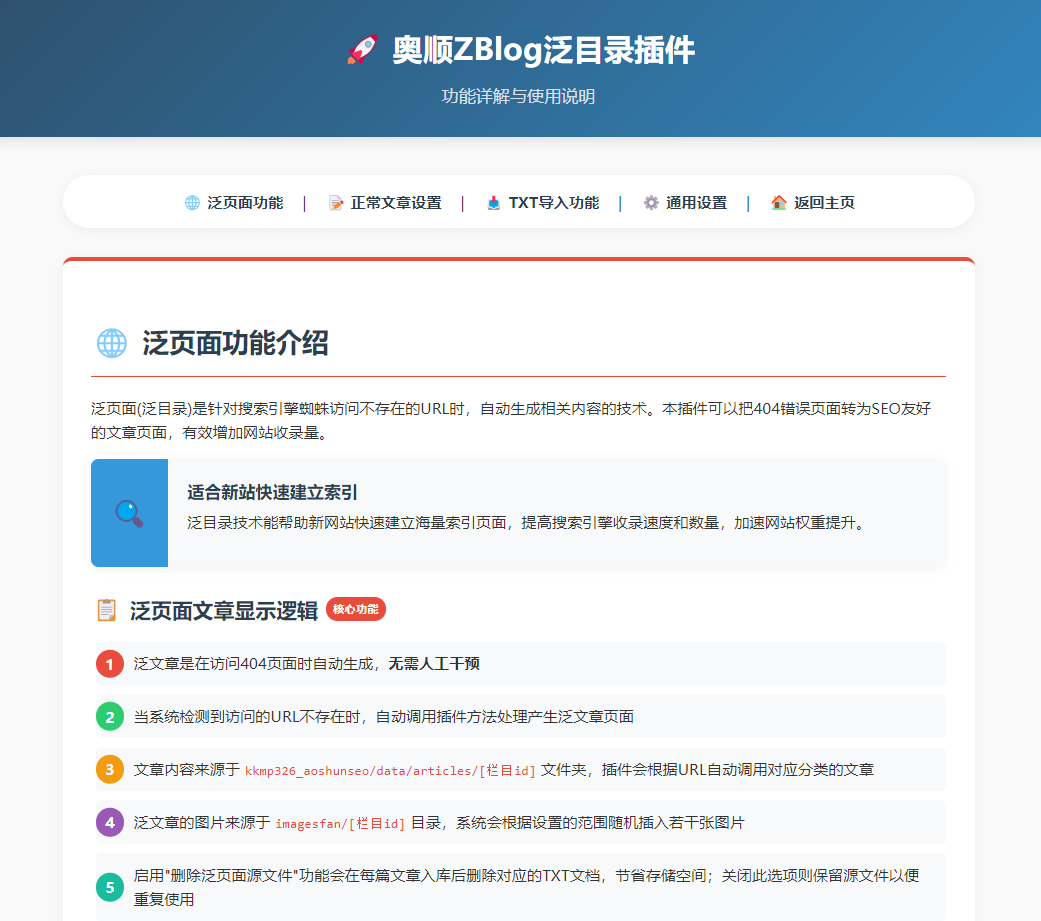
Task: Click the code path imagesfan/[栏目id]
Action: tap(340, 823)
